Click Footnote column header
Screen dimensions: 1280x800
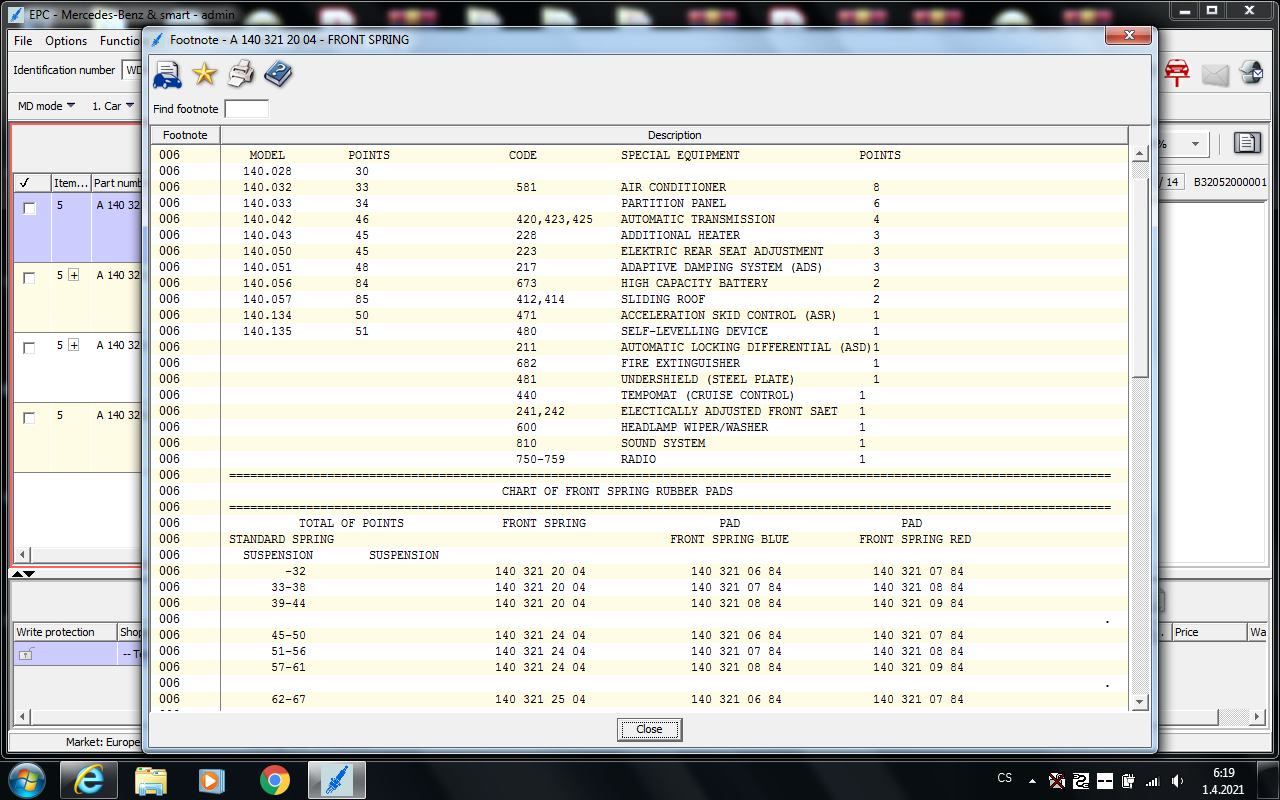coord(185,135)
